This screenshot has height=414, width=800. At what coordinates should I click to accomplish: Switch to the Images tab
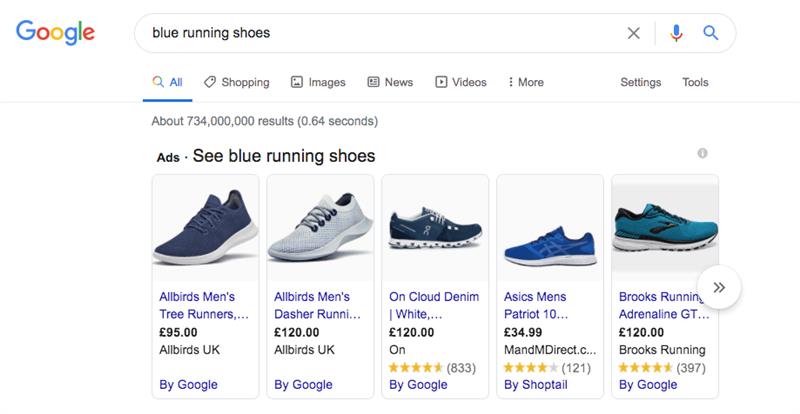318,82
